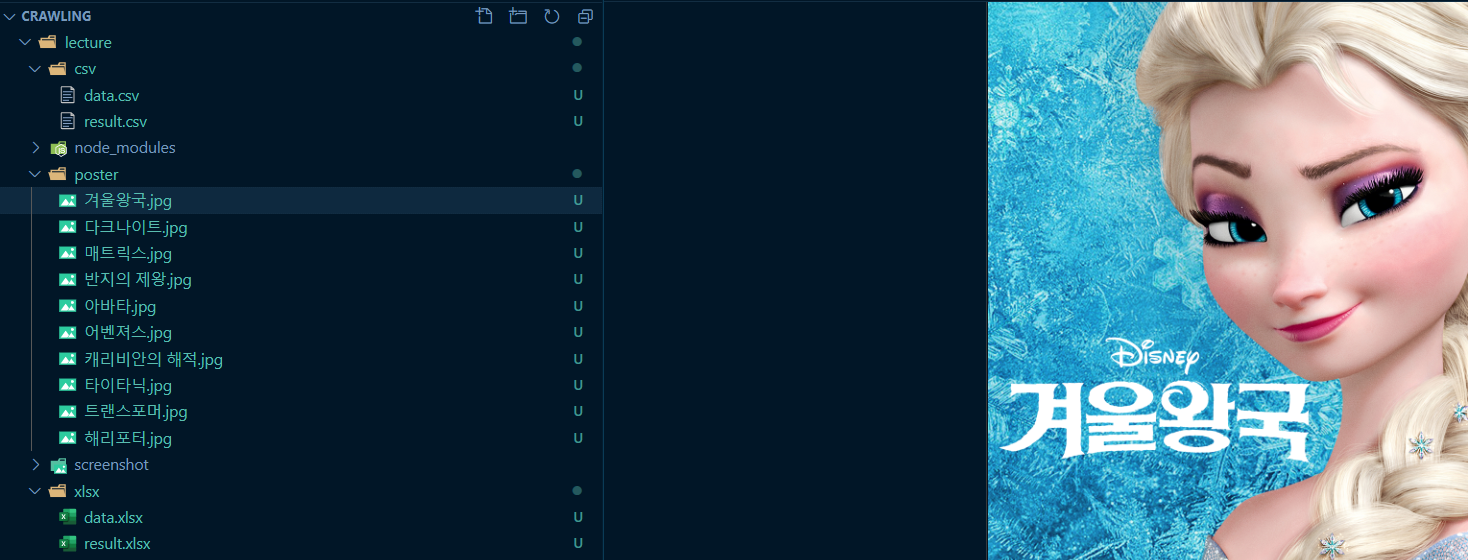This screenshot has height=560, width=1468.
Task: Click the untracked U badge on data.csv
Action: pyautogui.click(x=578, y=95)
